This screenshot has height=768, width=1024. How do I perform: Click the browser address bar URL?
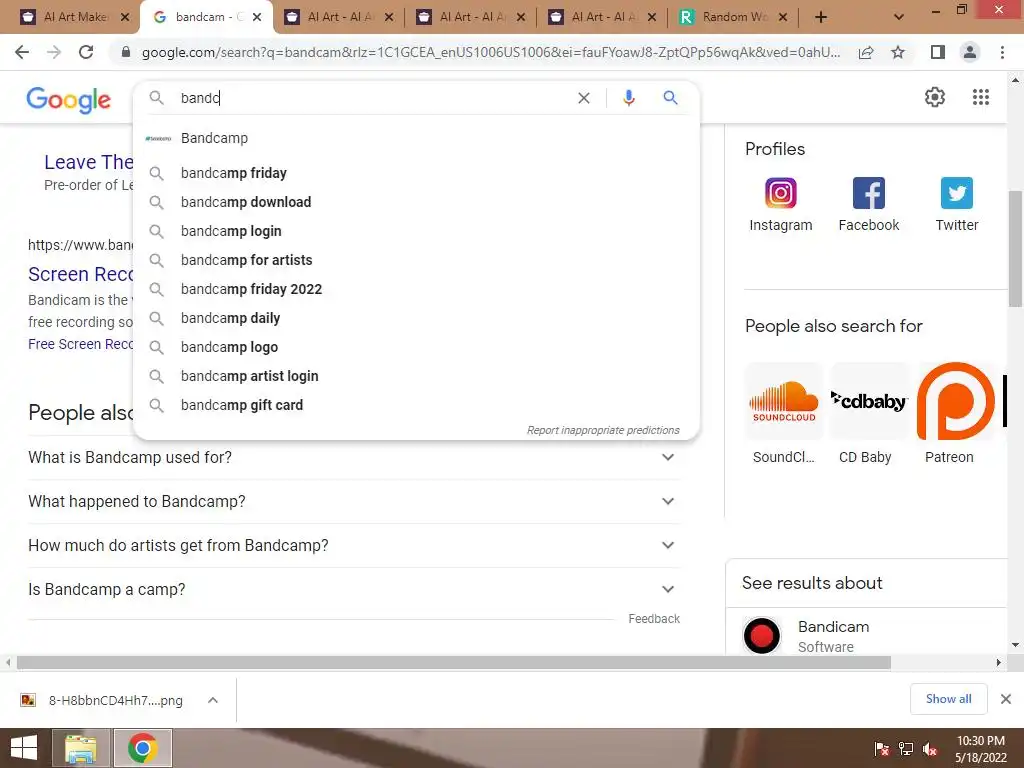tap(490, 52)
